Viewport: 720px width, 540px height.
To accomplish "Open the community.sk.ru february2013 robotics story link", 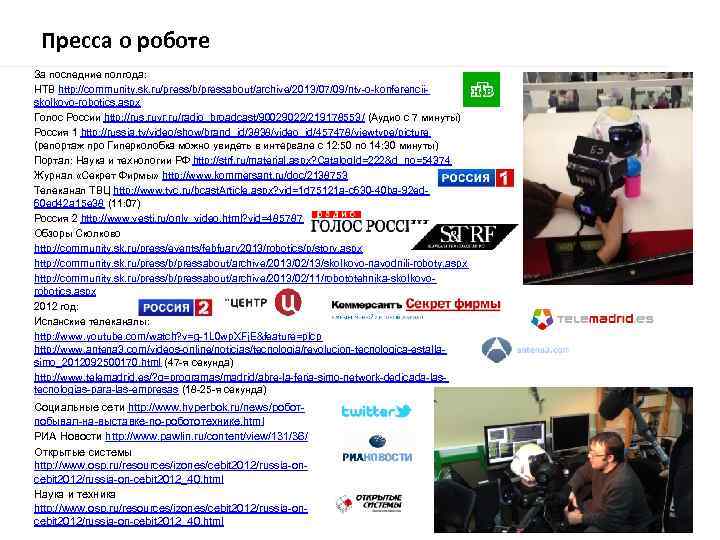I will click(x=198, y=248).
